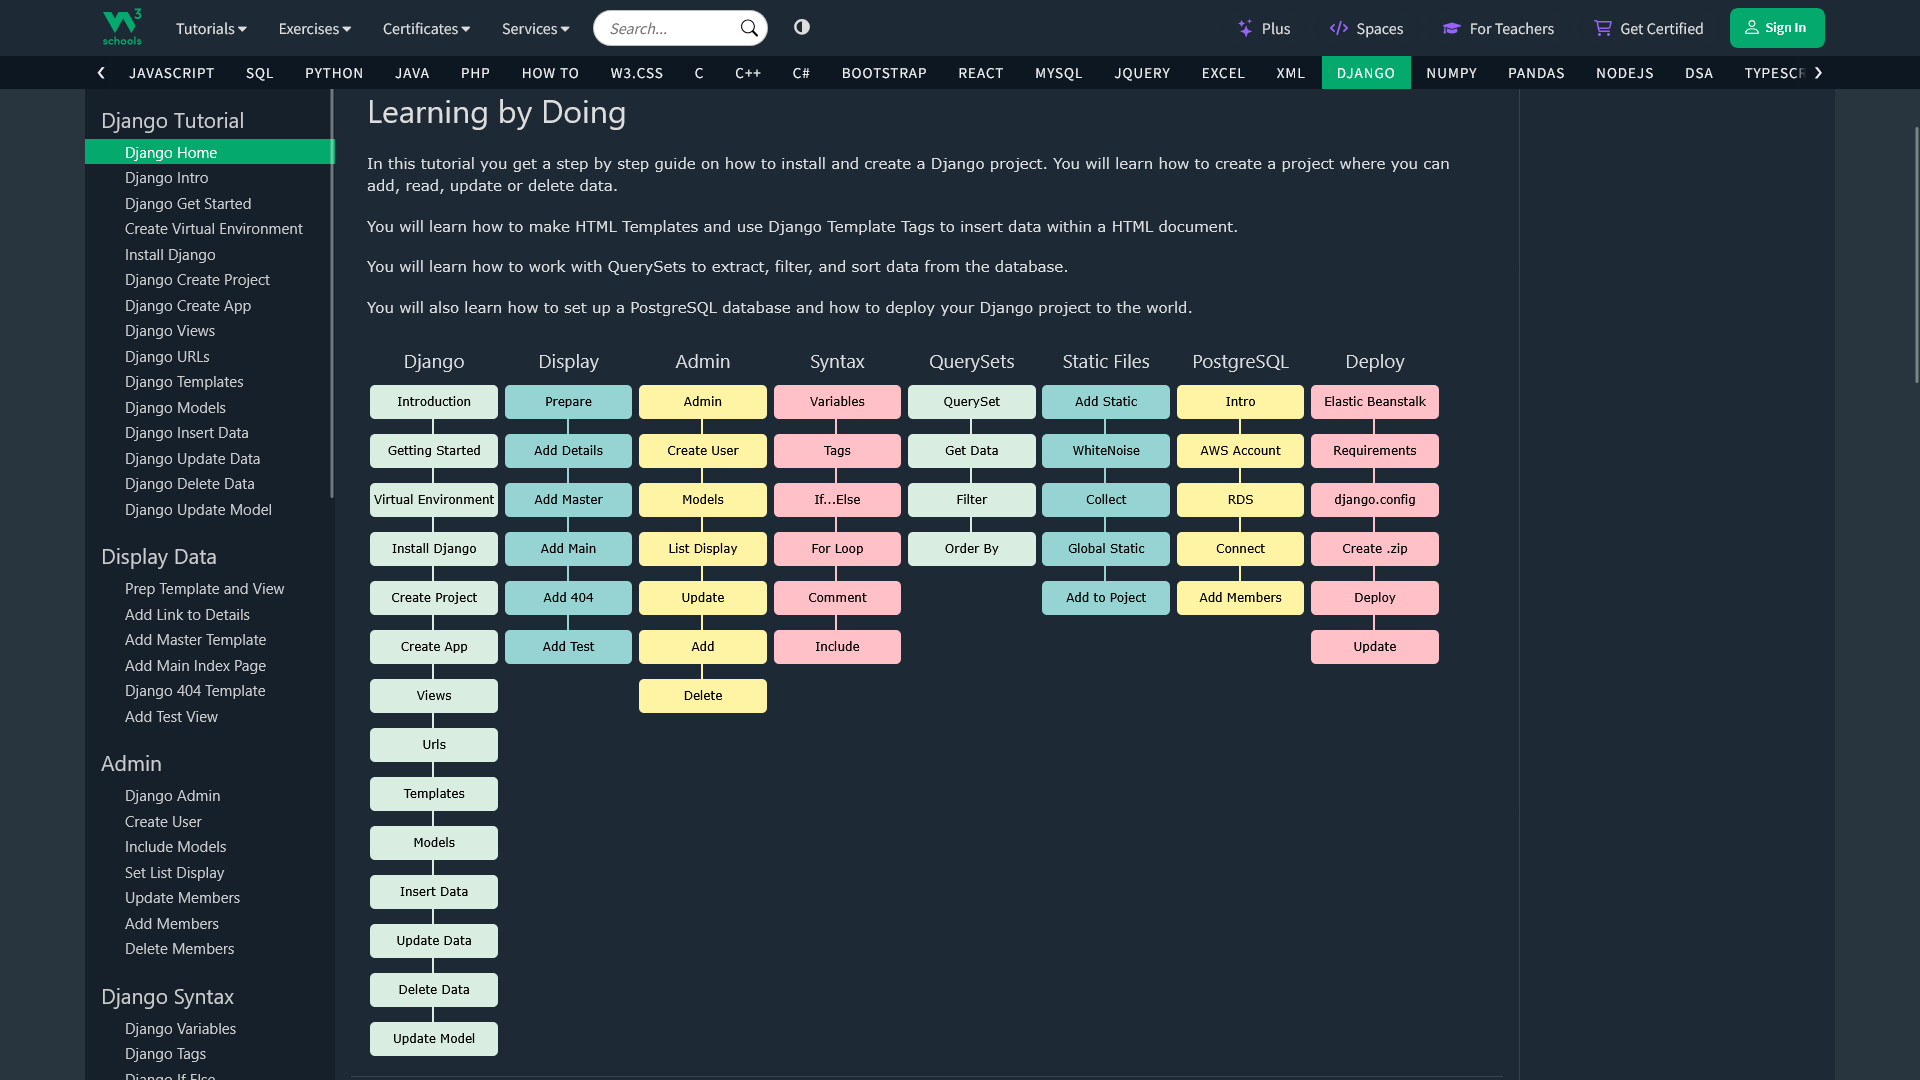This screenshot has width=1920, height=1080.
Task: Click the Insert Data flowchart box
Action: point(434,892)
